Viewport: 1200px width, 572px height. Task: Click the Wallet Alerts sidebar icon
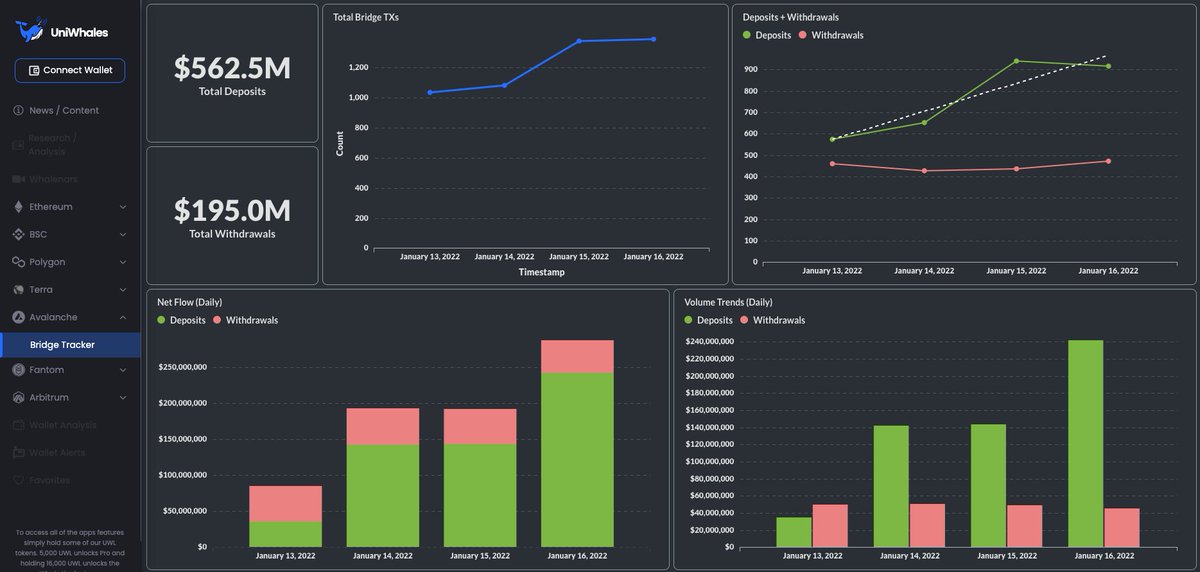18,452
